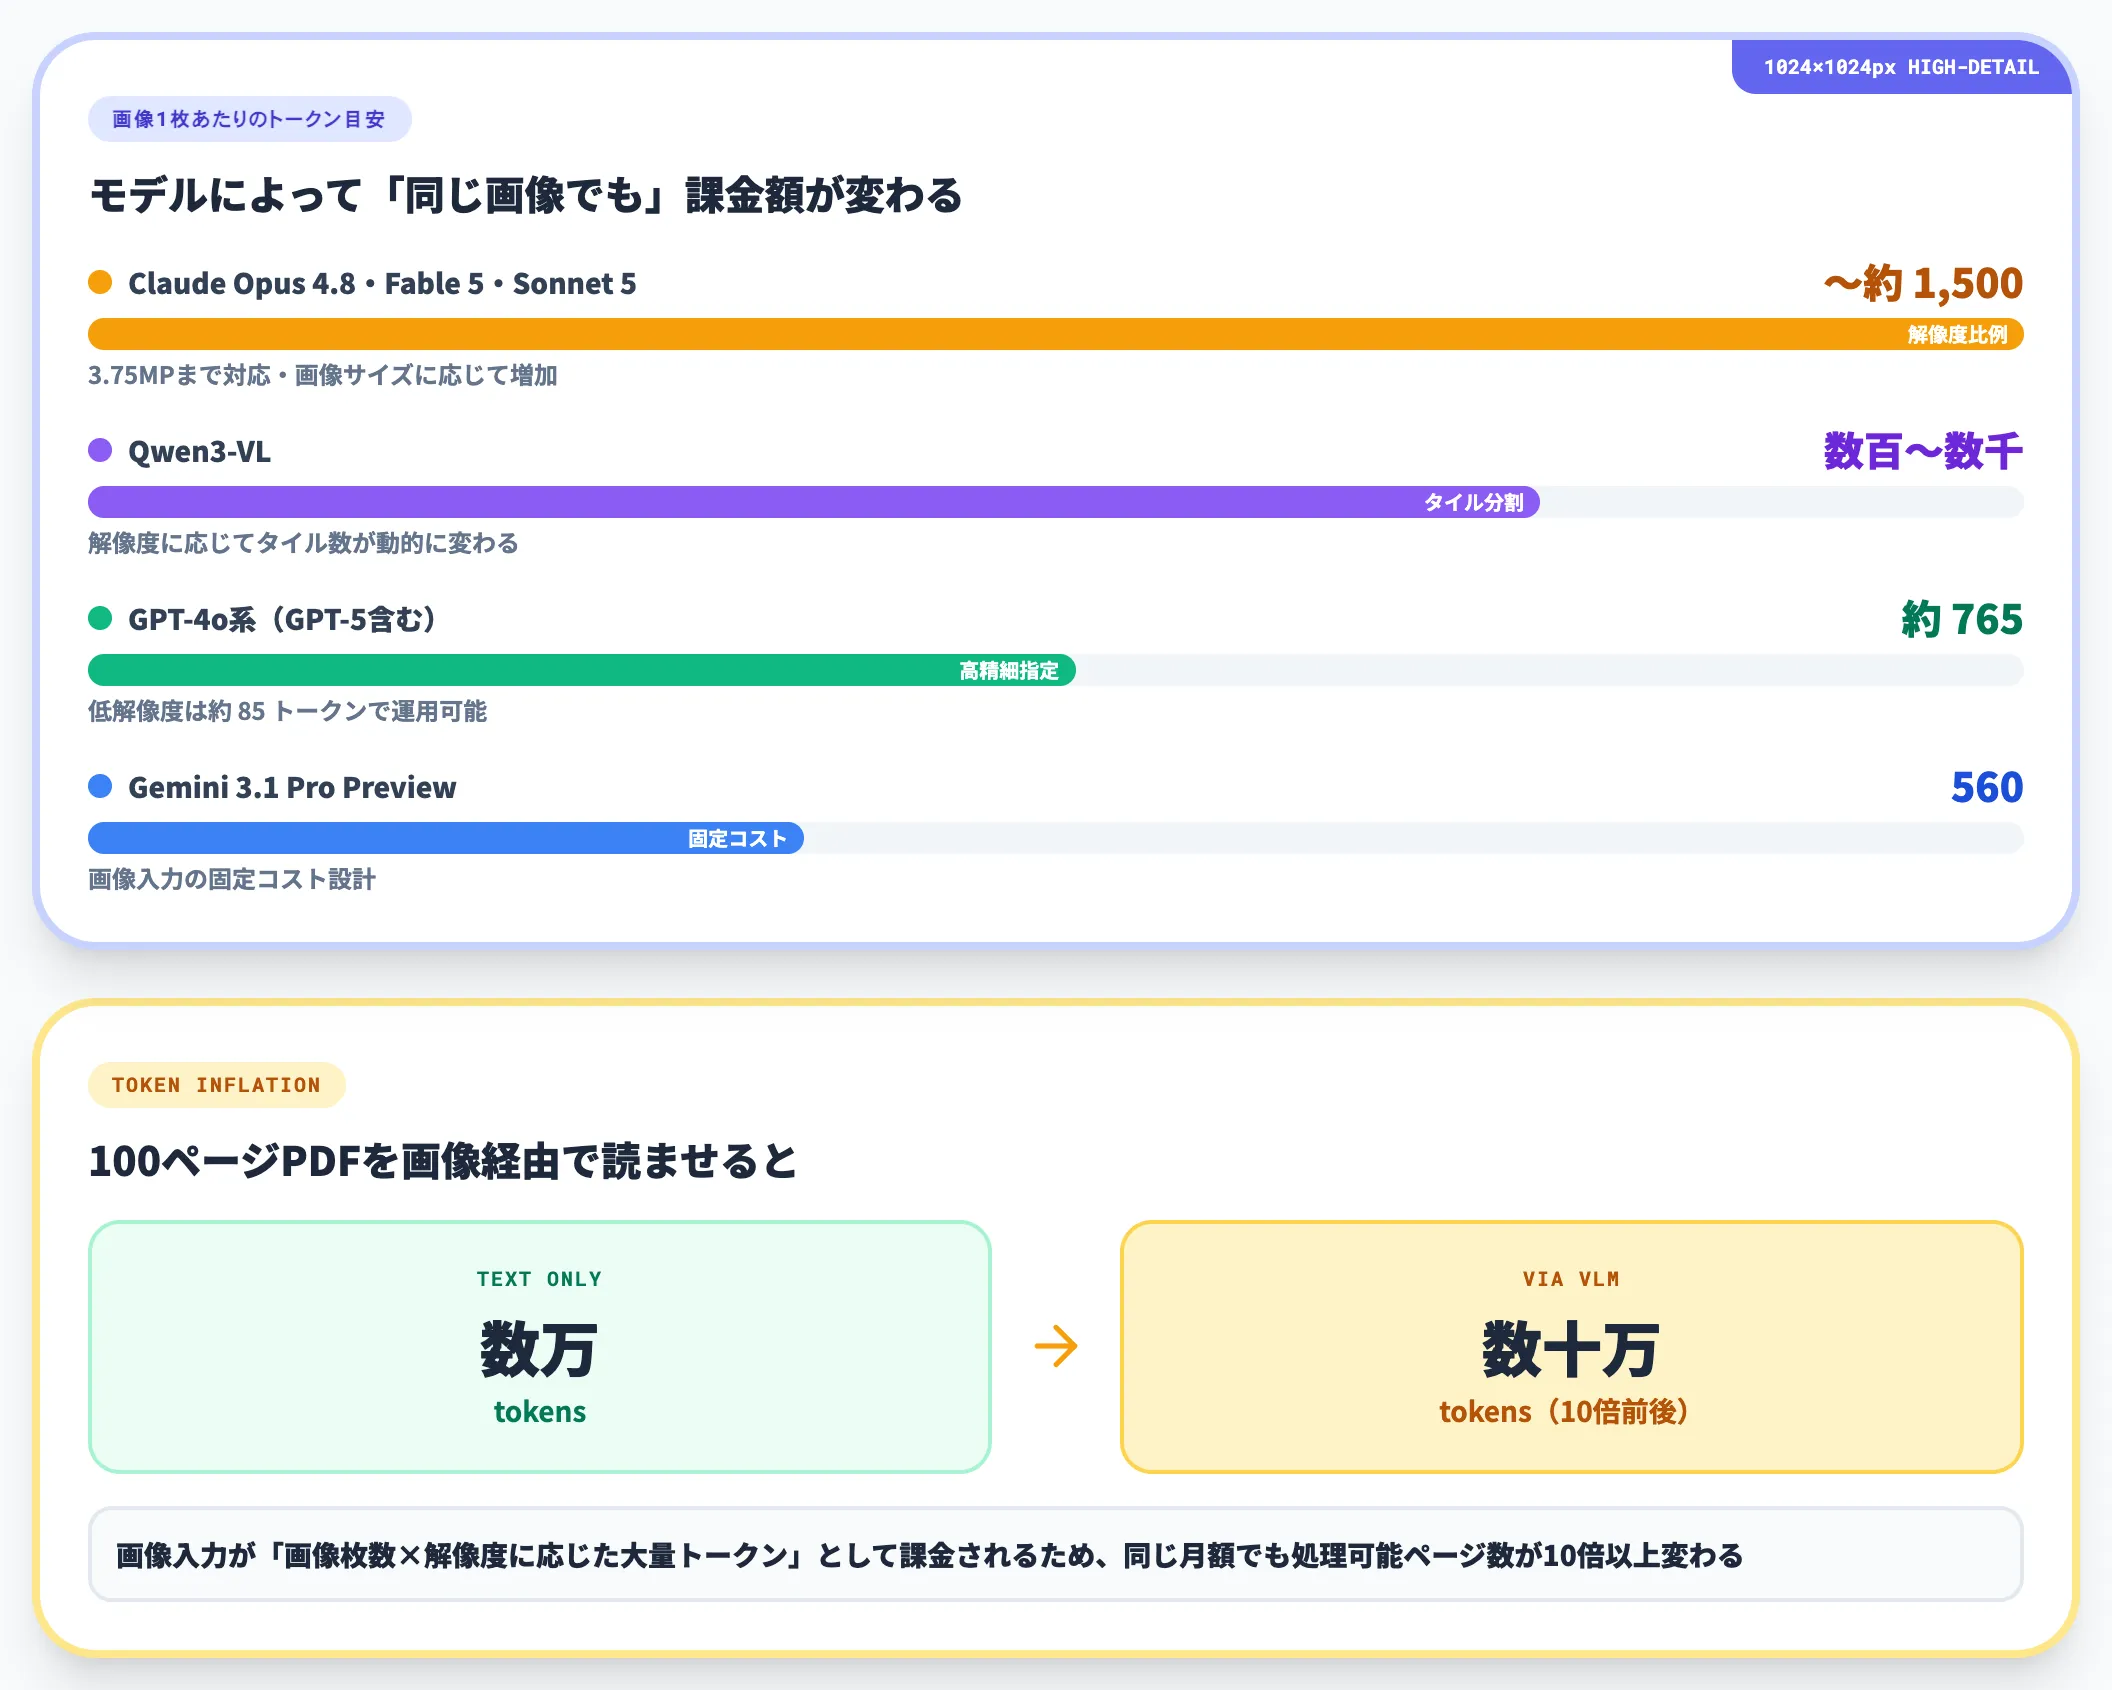Click the tokens（10倍前後） caption
This screenshot has width=2112, height=1690.
[x=1565, y=1412]
